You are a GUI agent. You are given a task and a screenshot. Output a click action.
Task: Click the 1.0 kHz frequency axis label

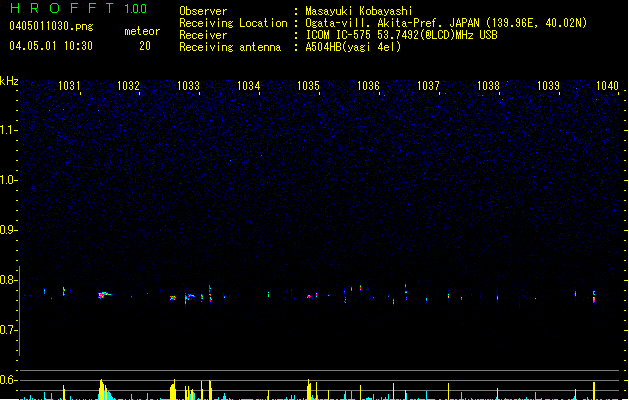[9, 180]
